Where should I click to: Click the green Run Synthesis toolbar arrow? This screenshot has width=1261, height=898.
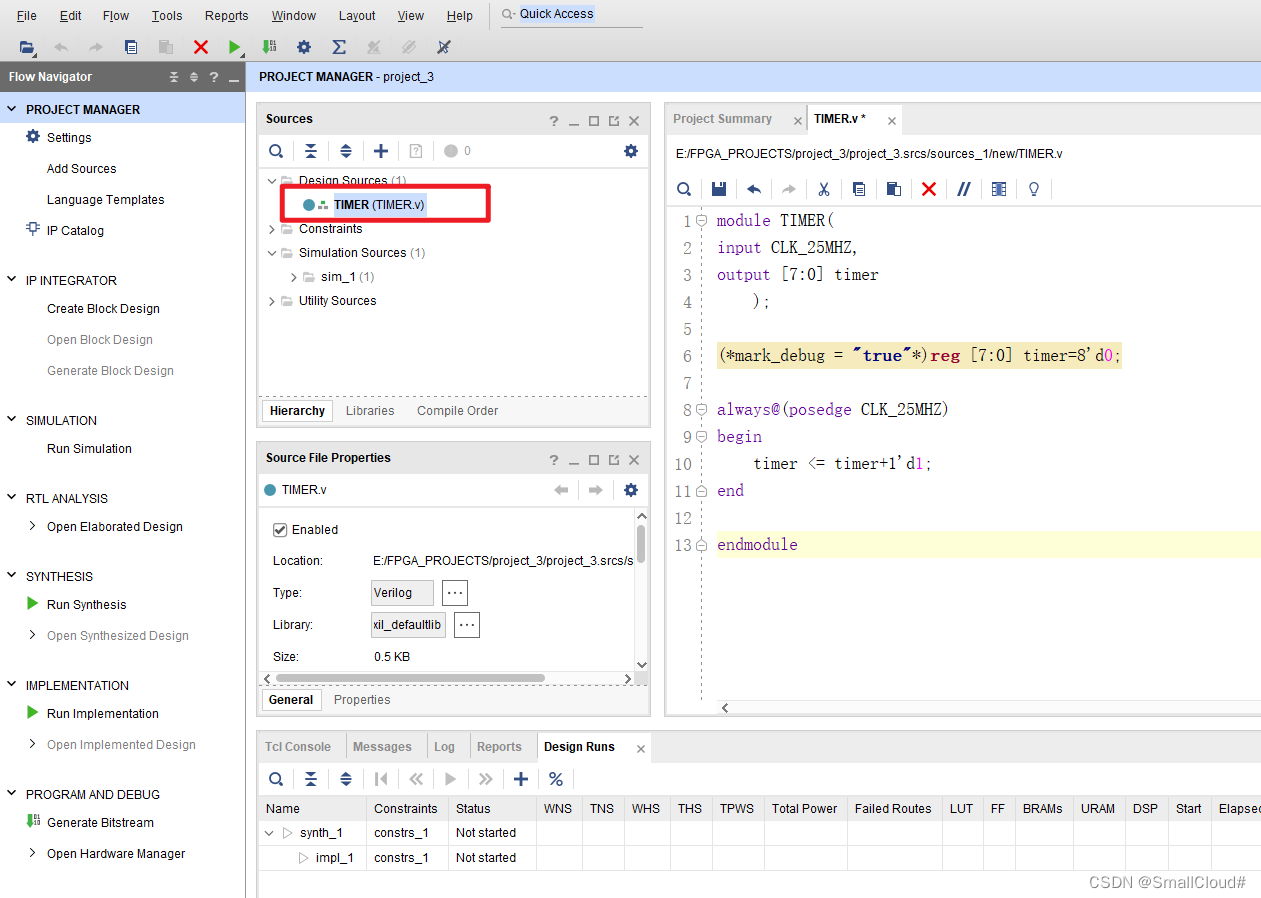click(x=234, y=47)
